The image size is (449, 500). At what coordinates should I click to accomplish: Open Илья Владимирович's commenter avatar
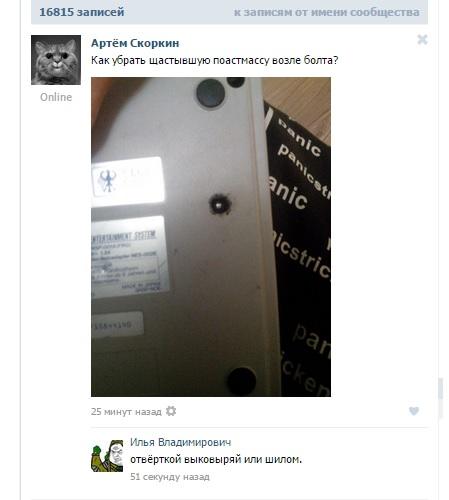click(x=107, y=456)
